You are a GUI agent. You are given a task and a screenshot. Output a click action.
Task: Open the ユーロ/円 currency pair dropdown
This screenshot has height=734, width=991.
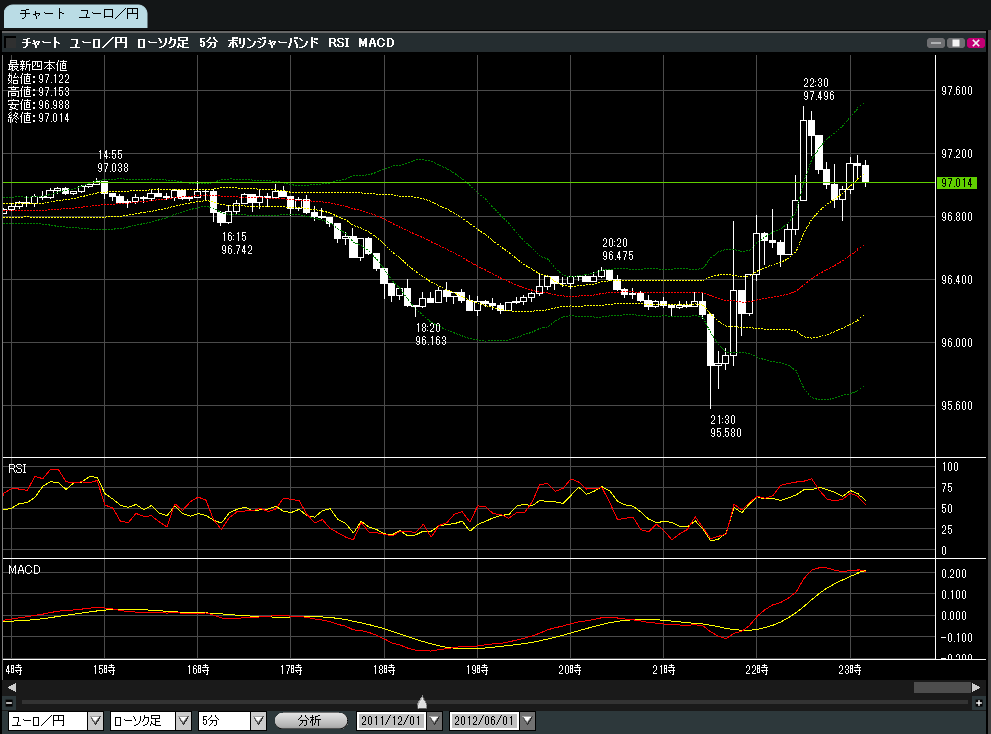click(95, 720)
